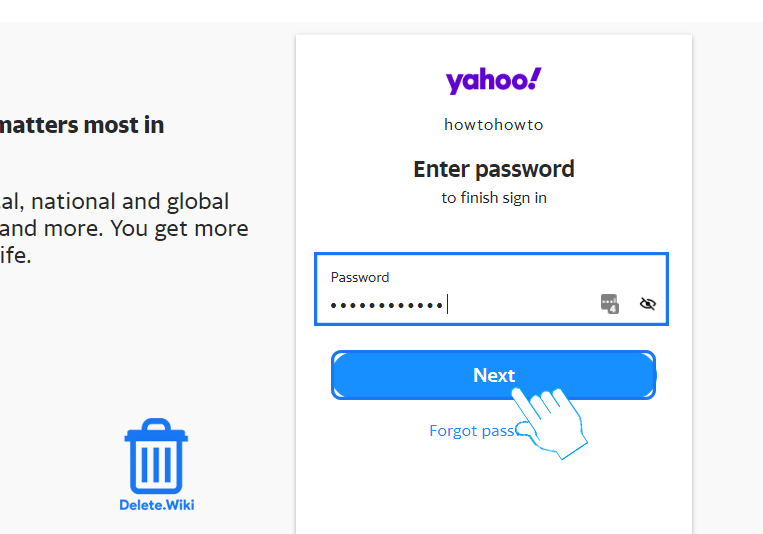Click the Password field label
Screen dimensions: 763x534
point(360,277)
